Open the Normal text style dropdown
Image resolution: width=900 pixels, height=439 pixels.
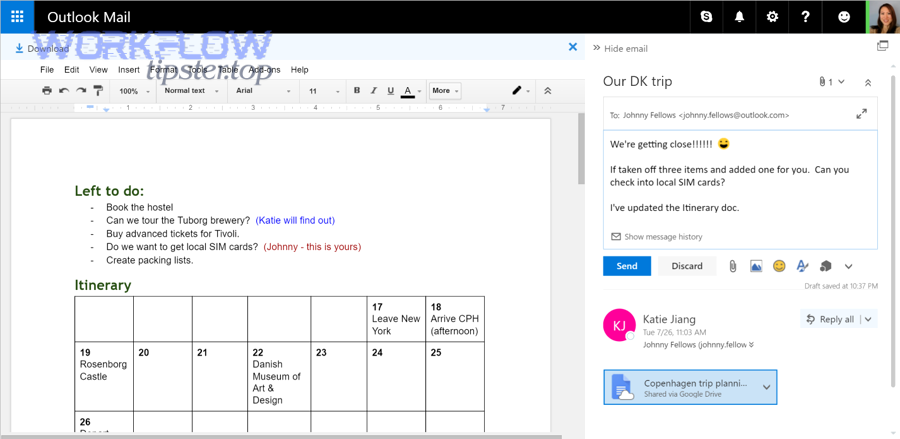point(192,91)
